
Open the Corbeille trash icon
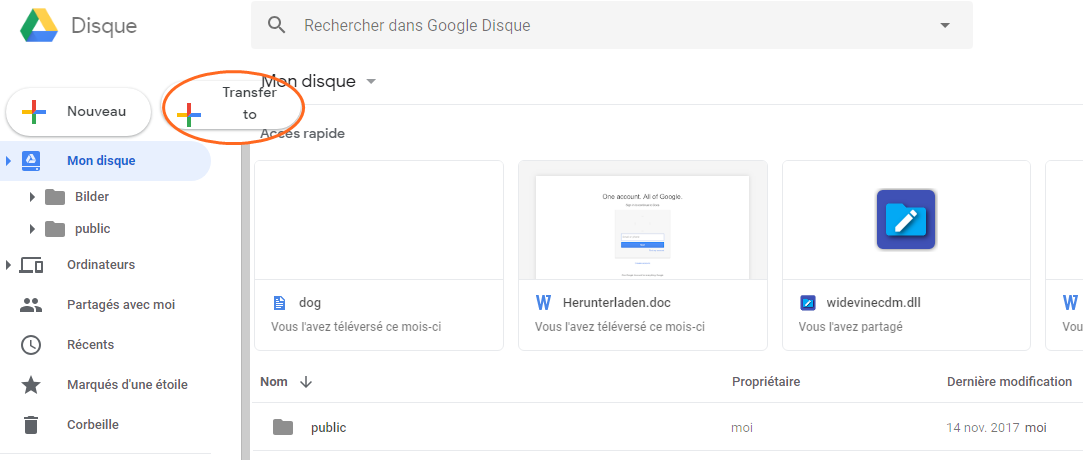(31, 425)
